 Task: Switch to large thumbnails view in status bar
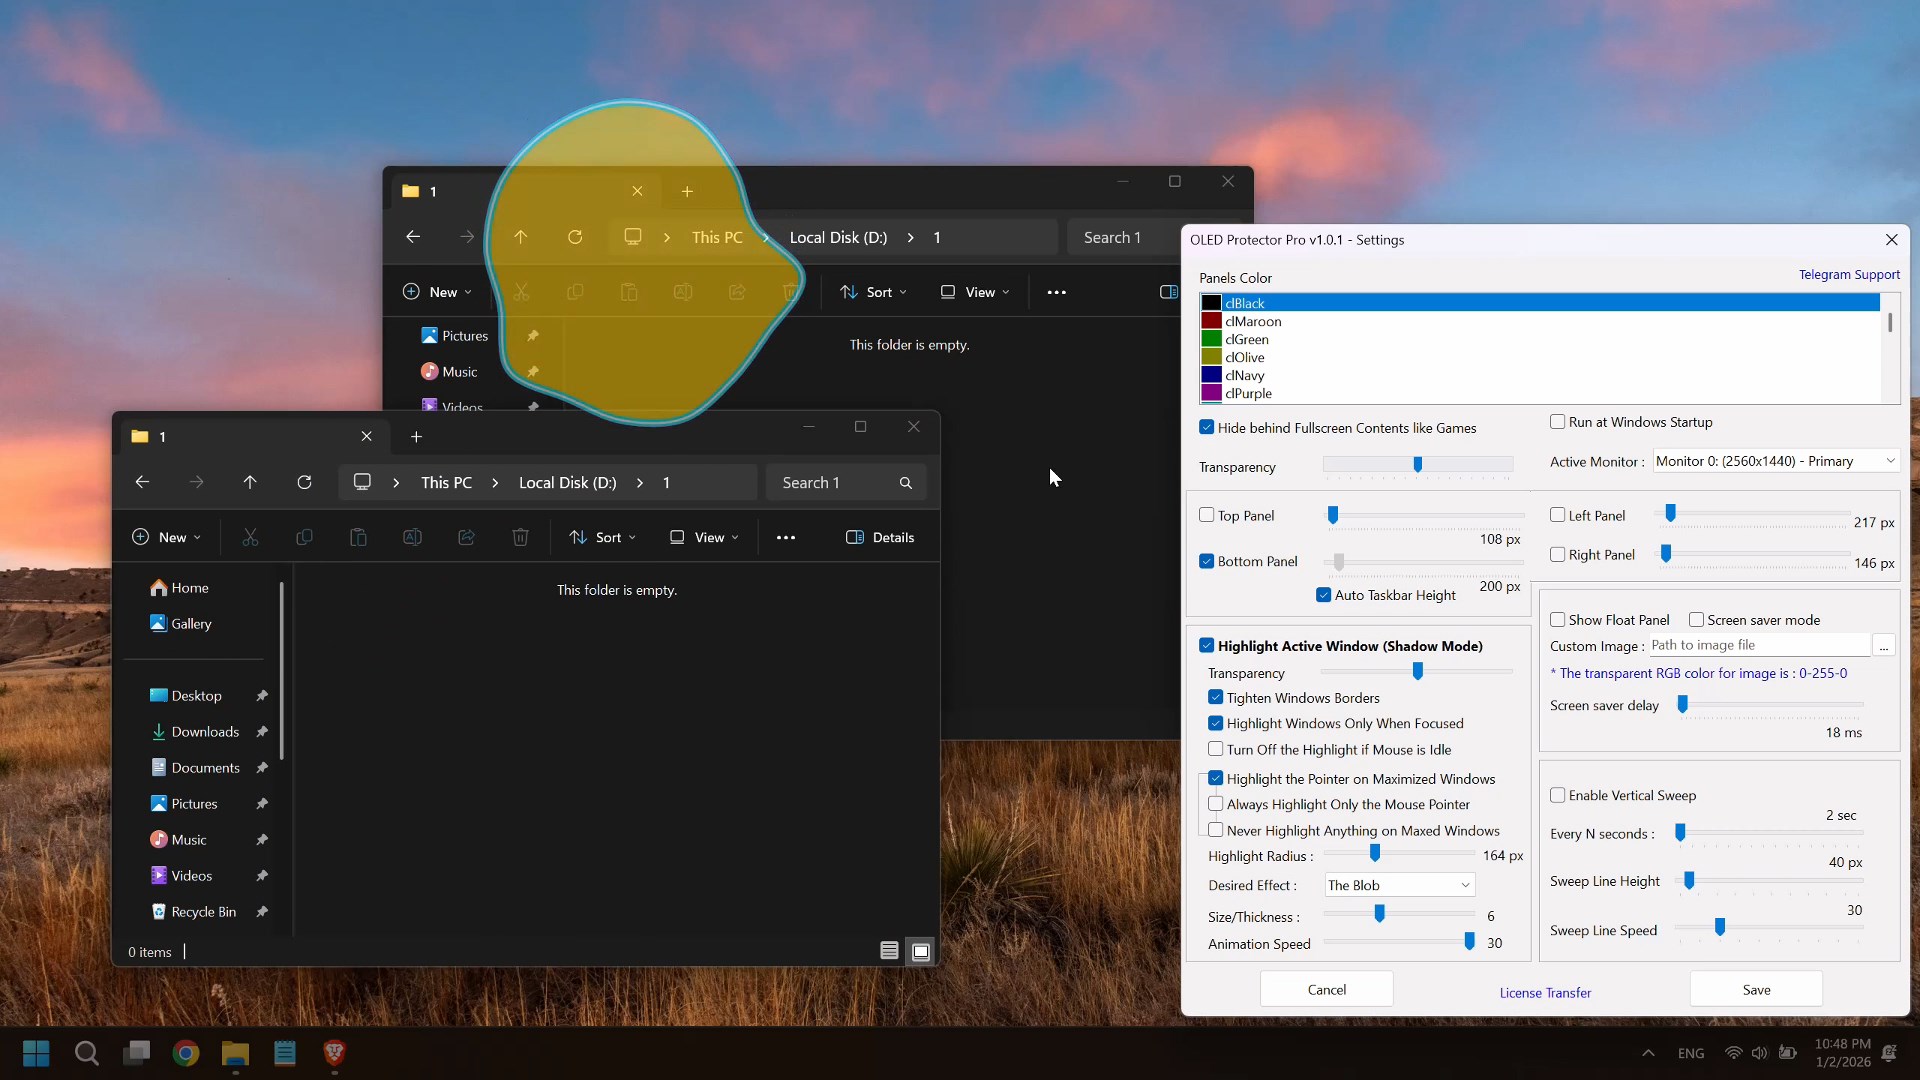(x=921, y=951)
